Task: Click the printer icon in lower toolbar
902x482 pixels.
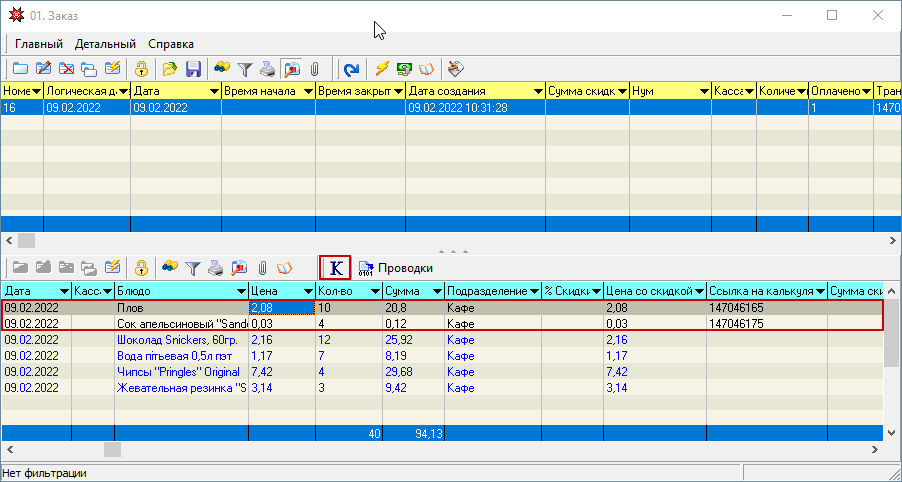Action: (216, 268)
